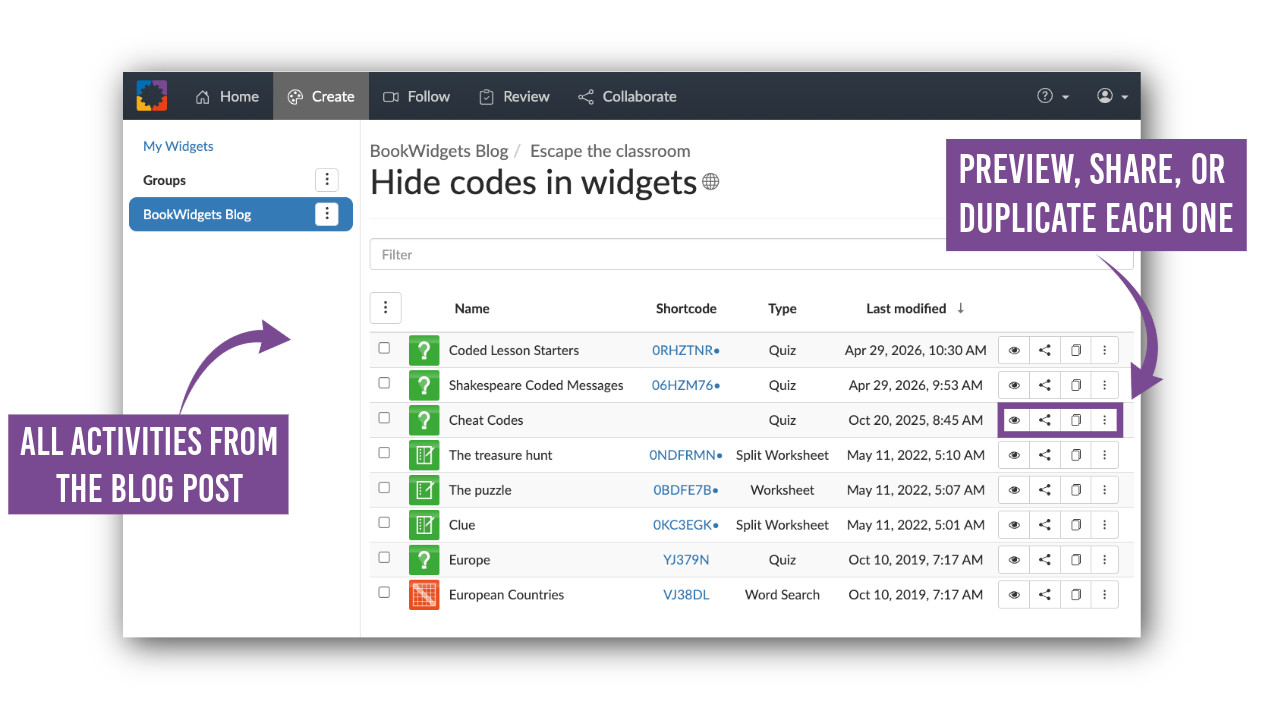Focus the Filter input field
Viewport: 1280px width, 720px height.
(x=752, y=254)
